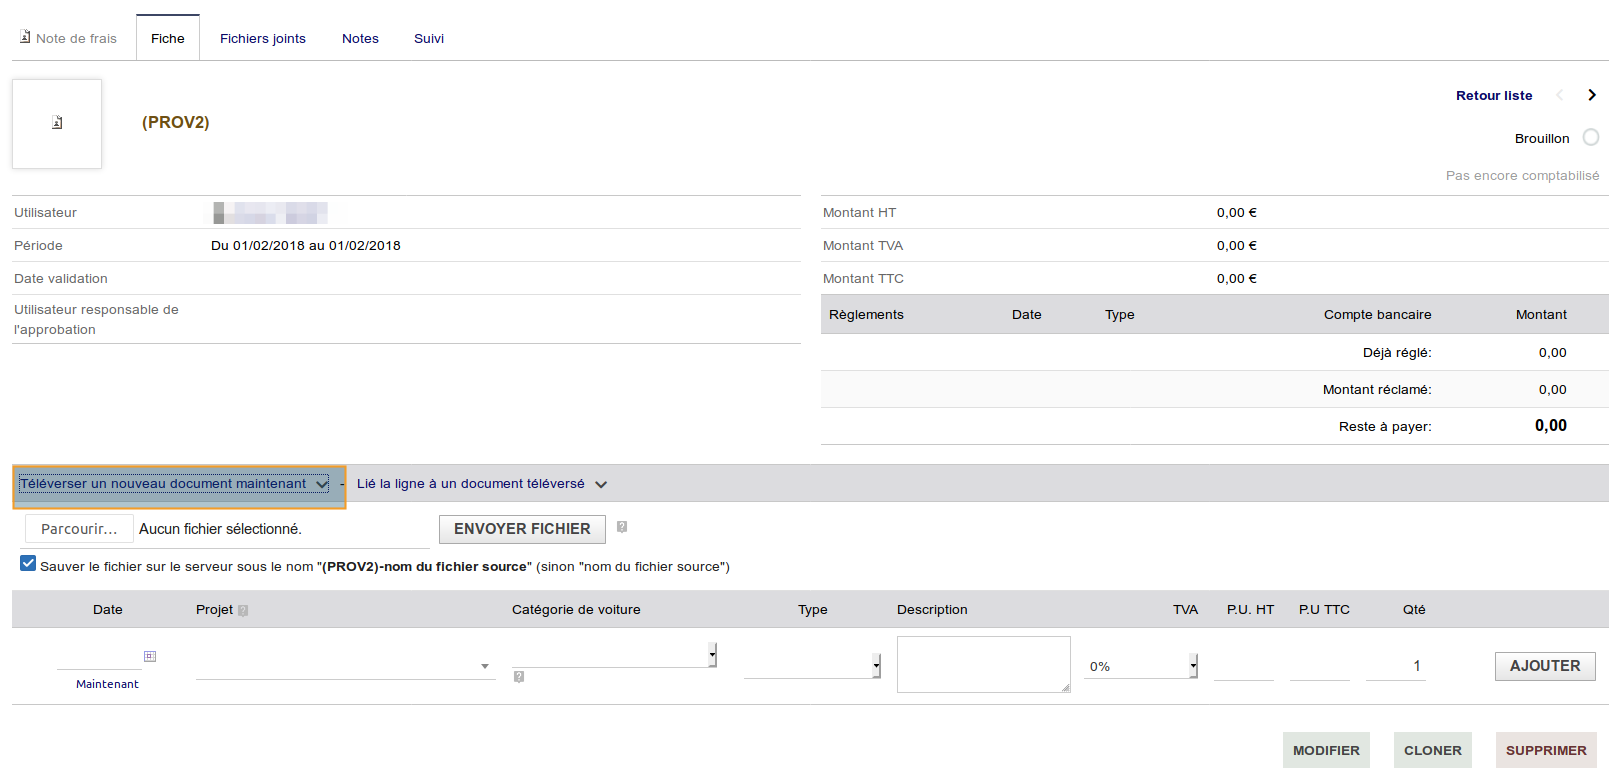
Task: Click help icon next to Projet
Action: coord(243,610)
